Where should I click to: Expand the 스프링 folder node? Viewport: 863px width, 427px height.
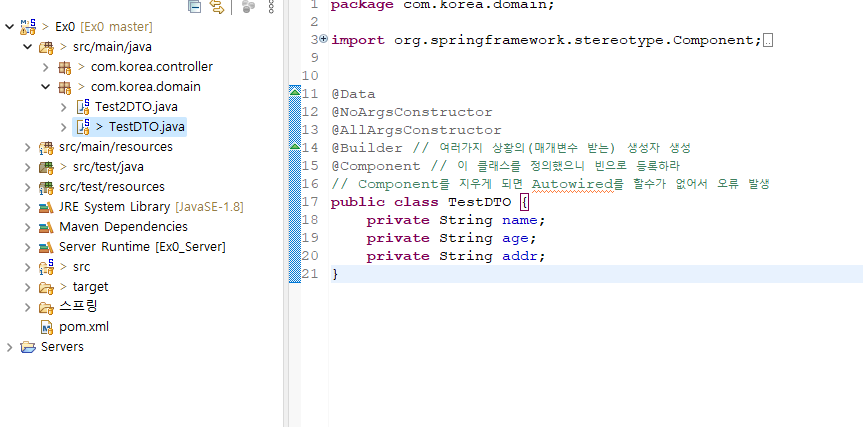click(28, 307)
